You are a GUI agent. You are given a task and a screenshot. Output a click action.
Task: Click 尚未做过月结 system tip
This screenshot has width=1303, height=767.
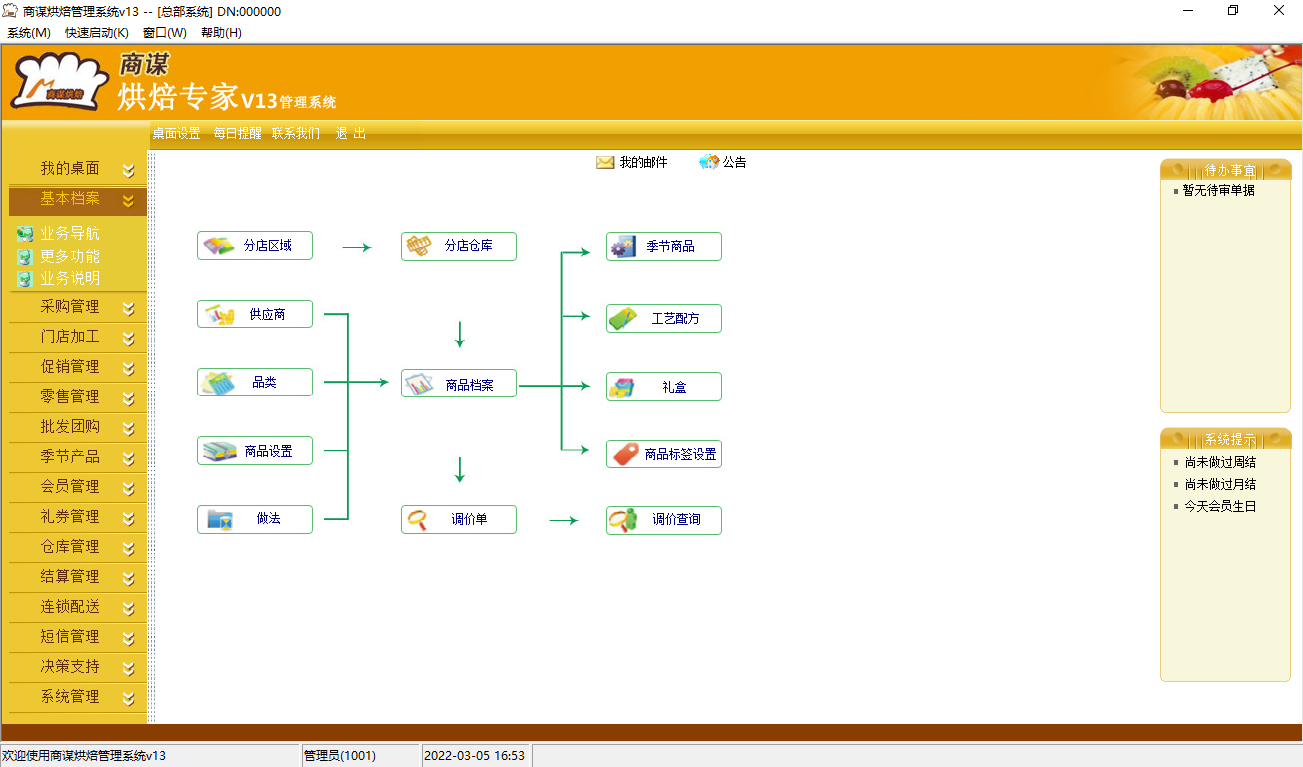click(1220, 484)
